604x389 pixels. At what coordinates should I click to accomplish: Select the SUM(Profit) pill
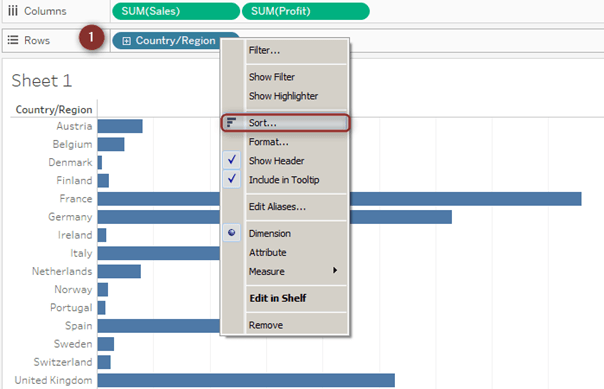[x=305, y=11]
